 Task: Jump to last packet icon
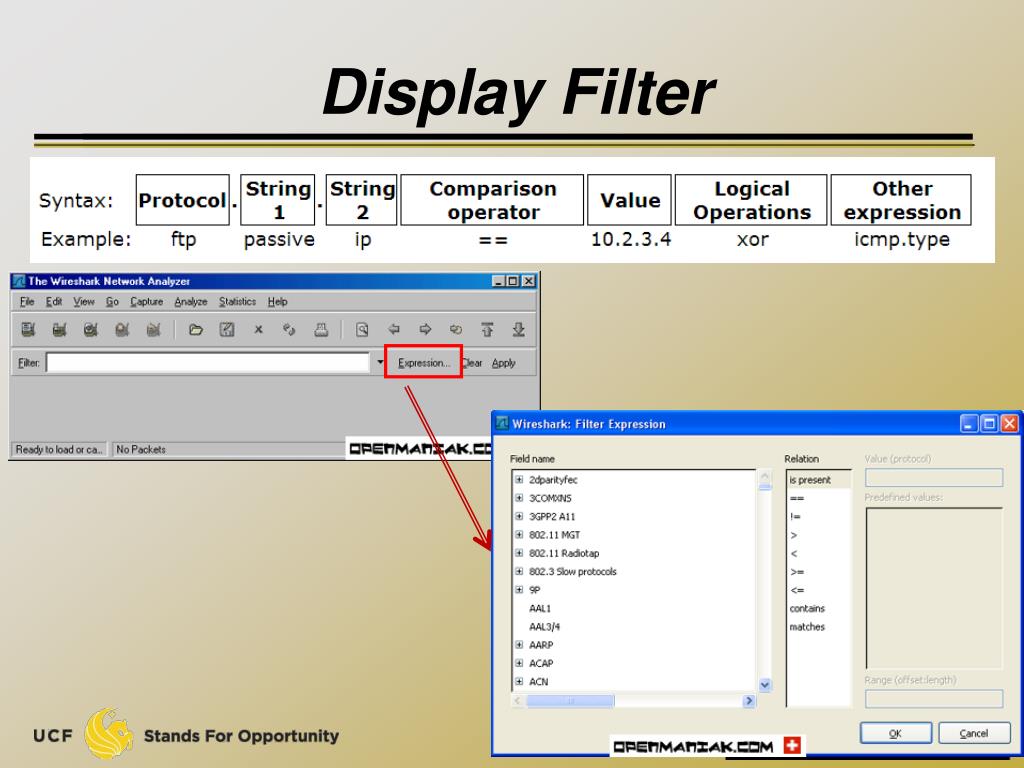tap(519, 330)
